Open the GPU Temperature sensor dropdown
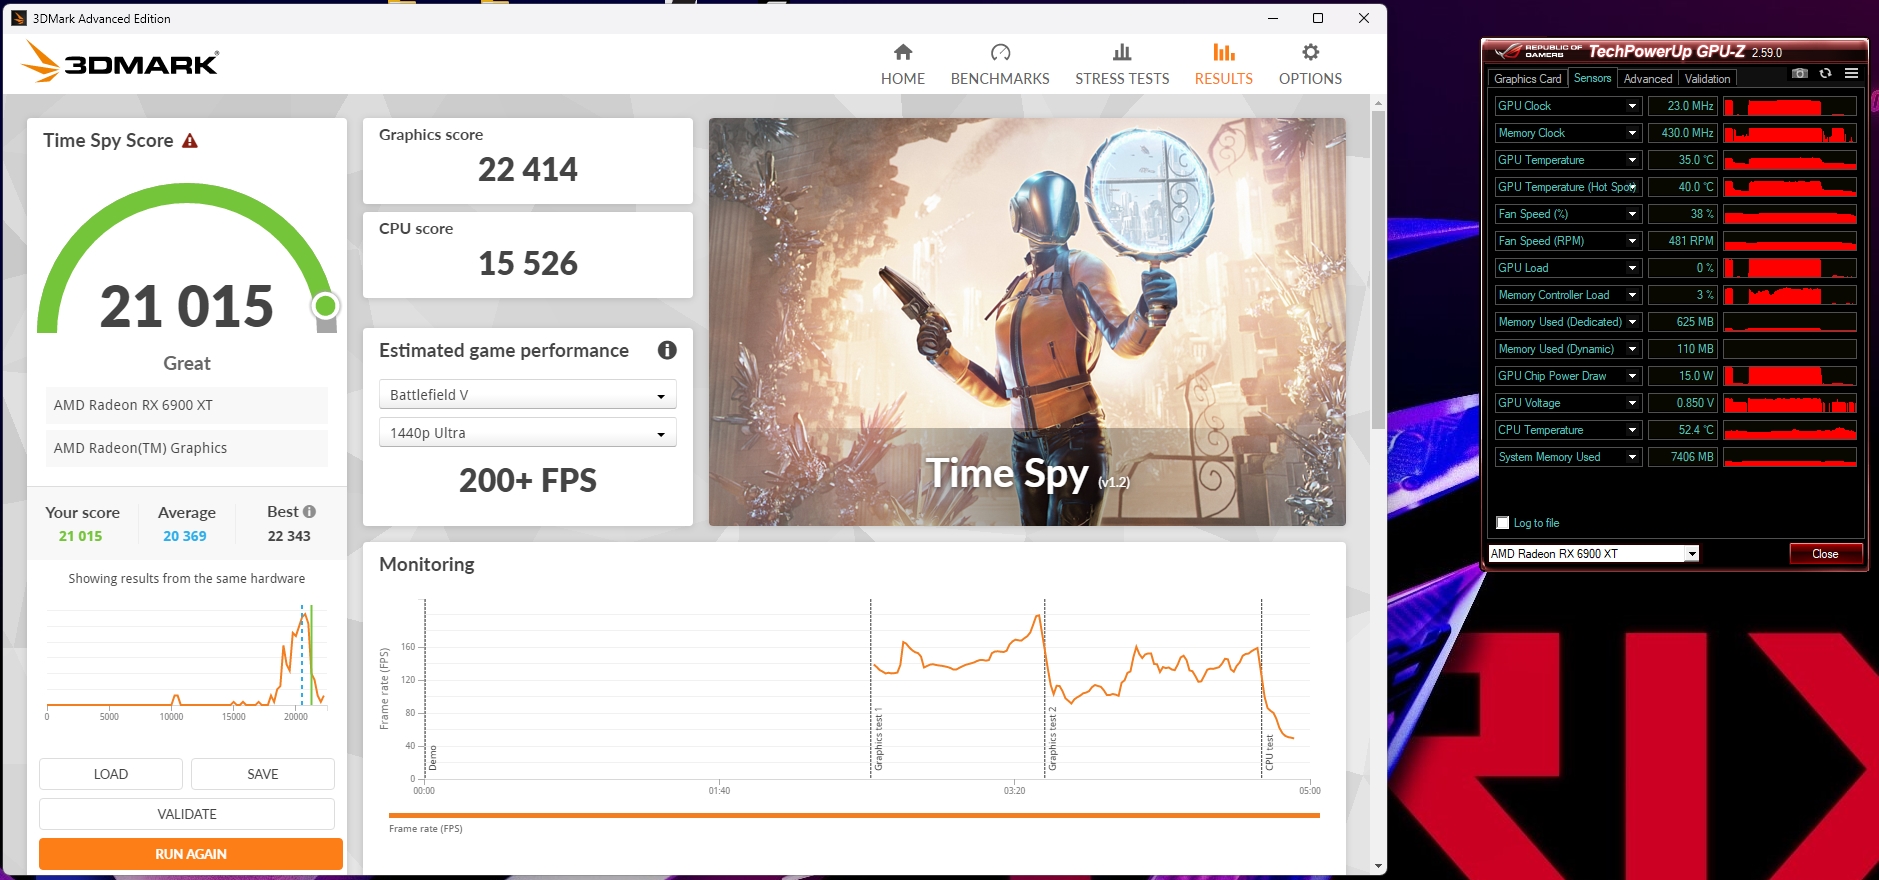 [1632, 160]
